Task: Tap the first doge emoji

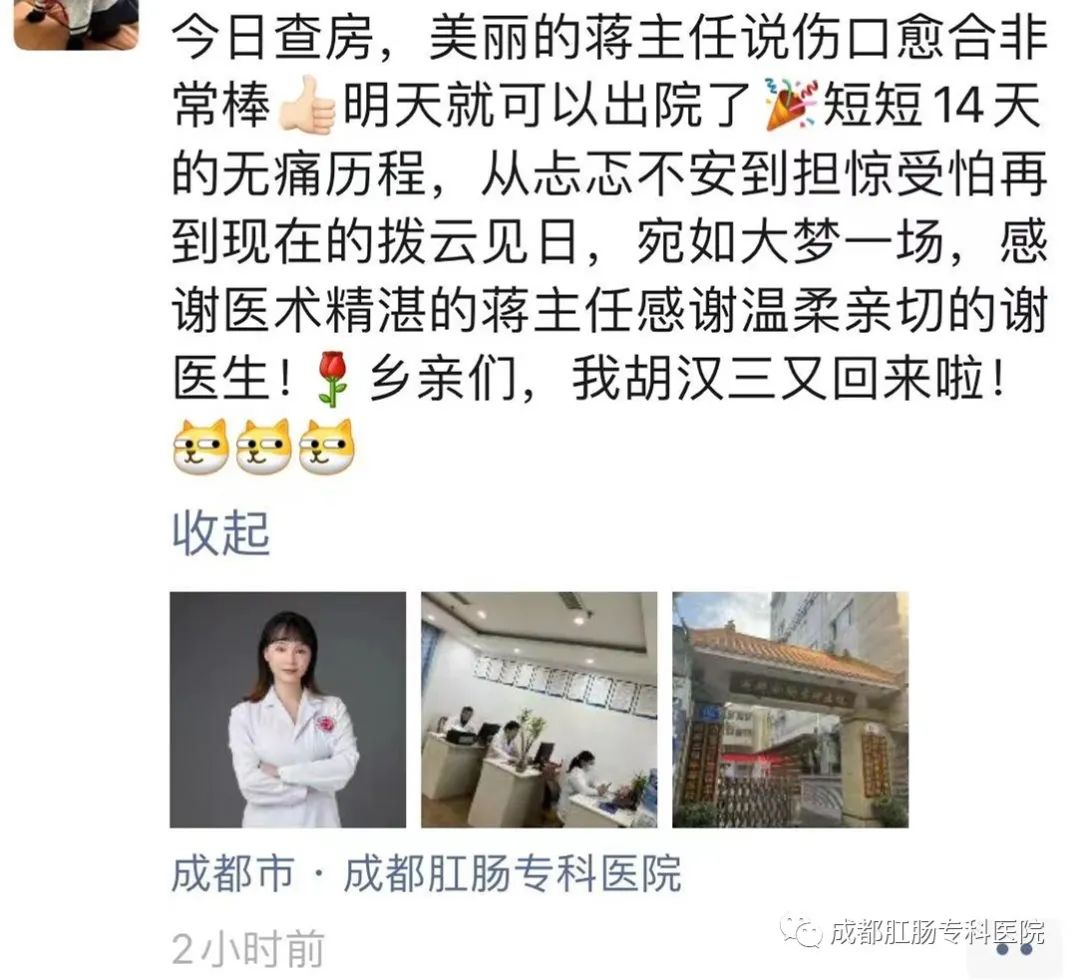Action: 200,446
